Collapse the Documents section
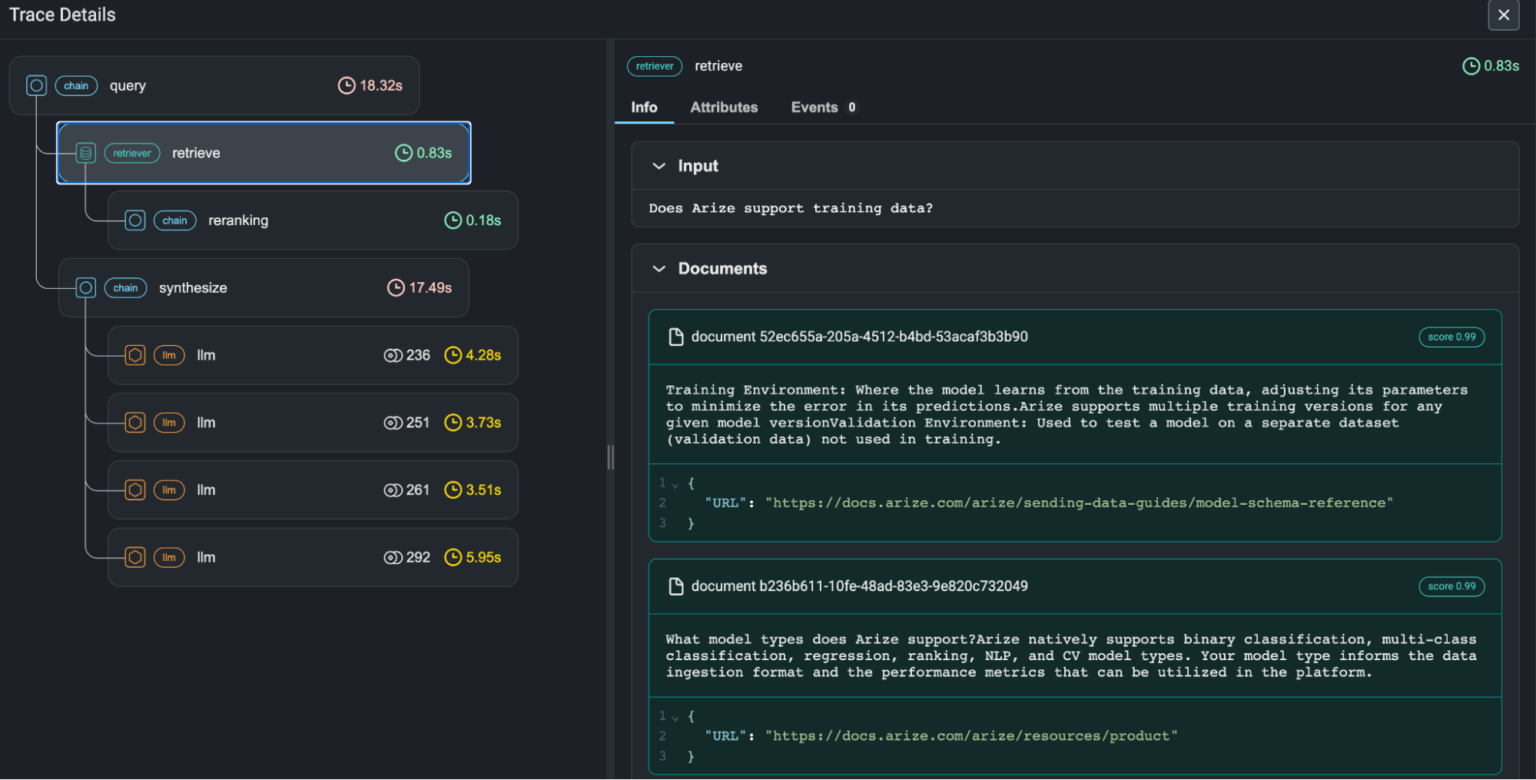The width and height of the screenshot is (1536, 780). [659, 268]
